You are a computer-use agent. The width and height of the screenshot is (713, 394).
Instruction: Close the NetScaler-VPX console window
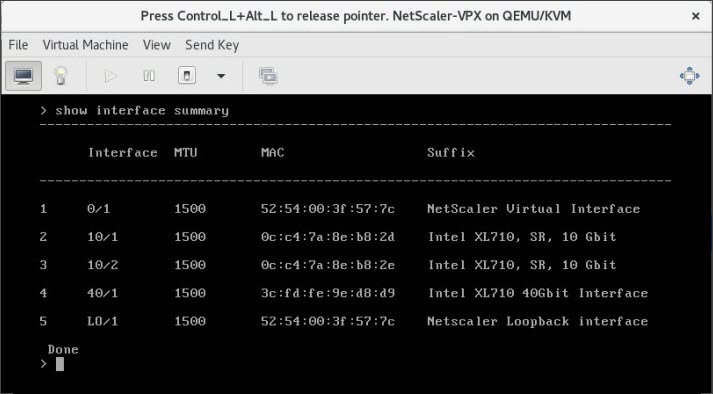click(x=695, y=16)
